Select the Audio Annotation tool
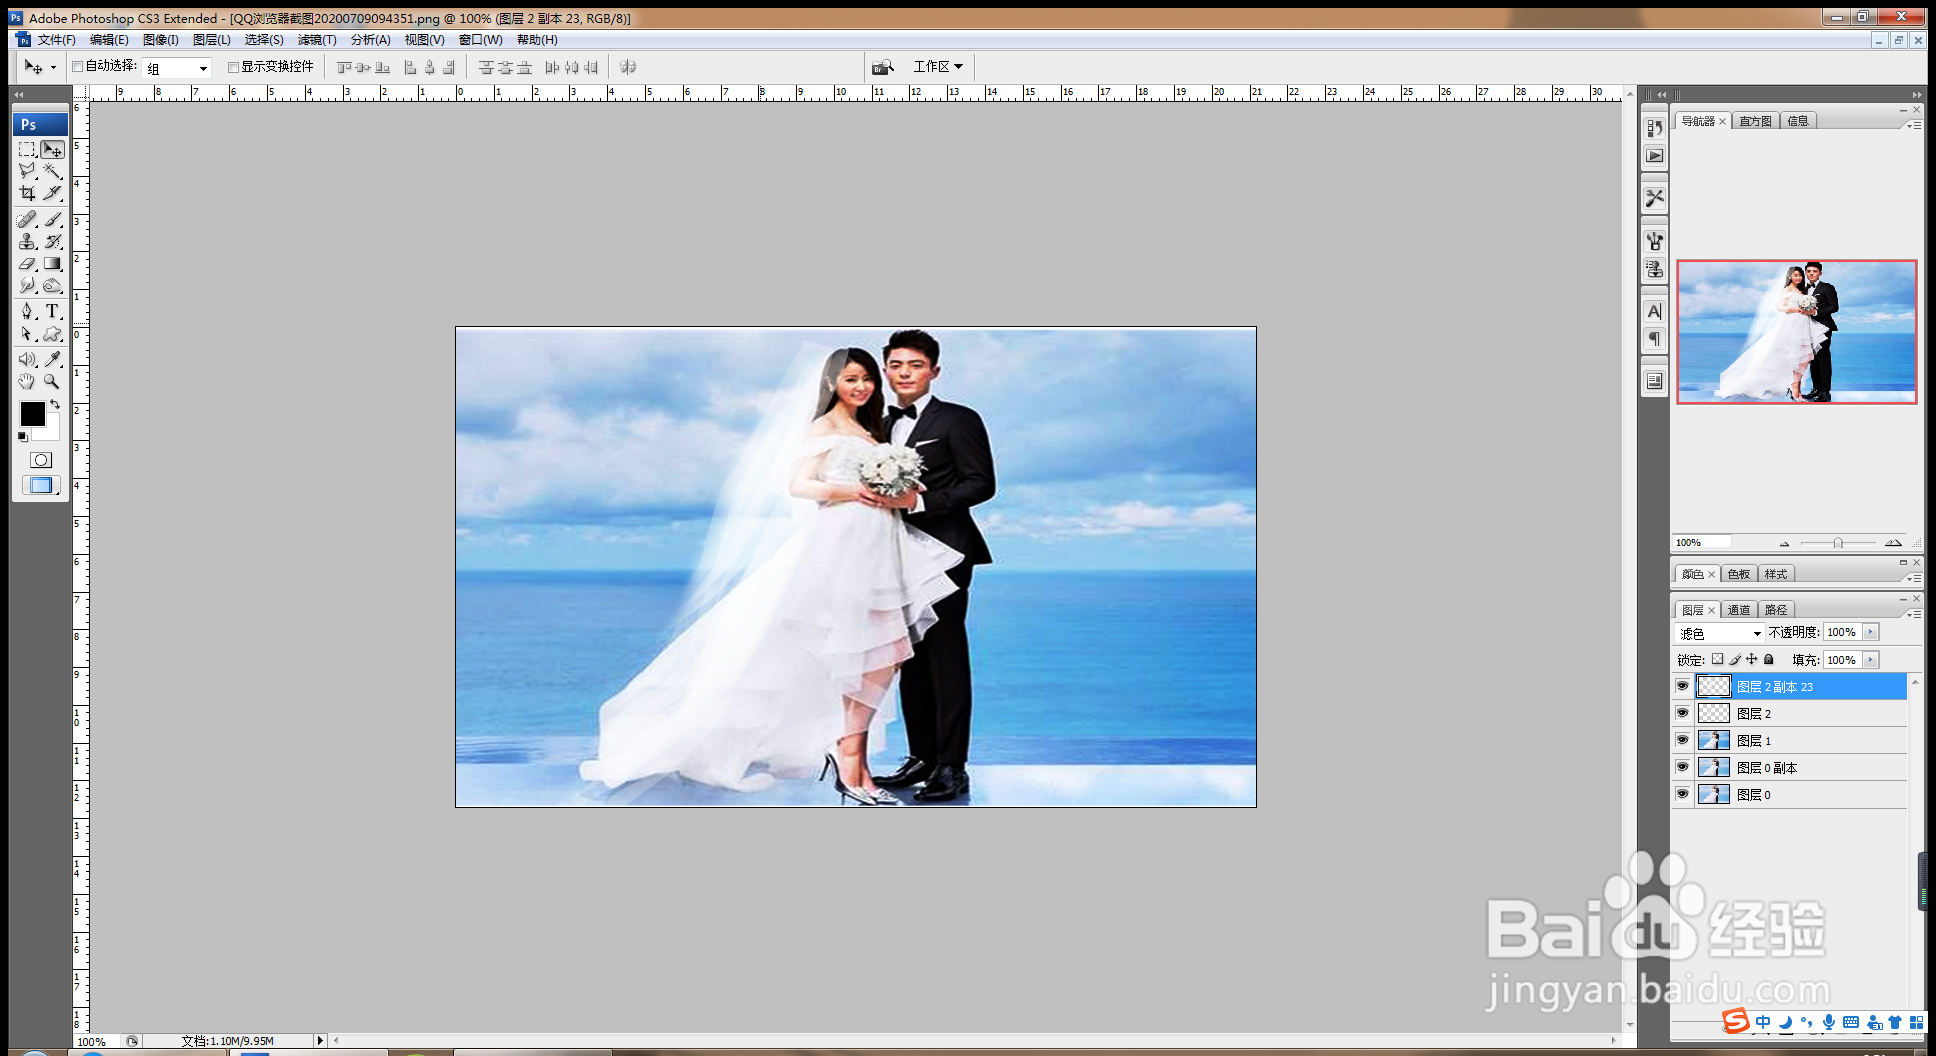Screen dimensions: 1936x1056 tap(27, 359)
